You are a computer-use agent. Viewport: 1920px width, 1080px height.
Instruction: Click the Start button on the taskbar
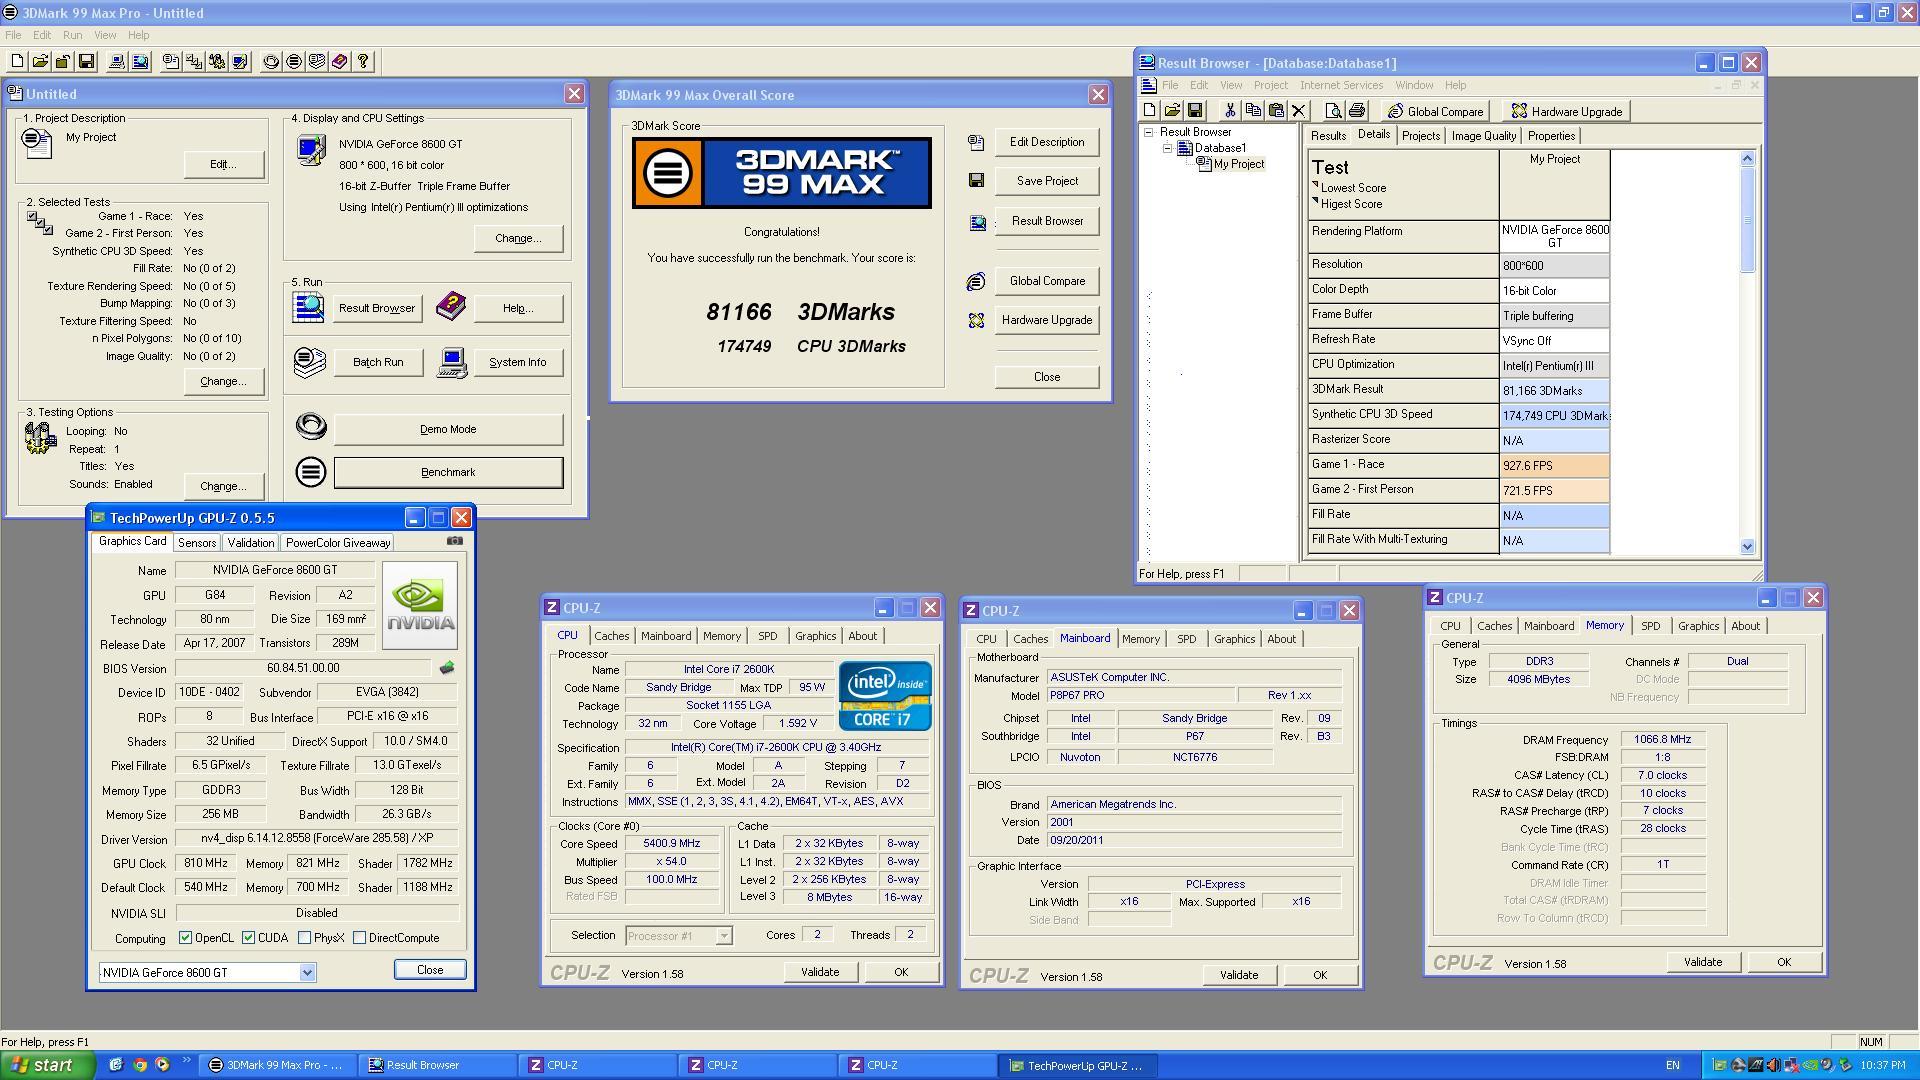47,1065
